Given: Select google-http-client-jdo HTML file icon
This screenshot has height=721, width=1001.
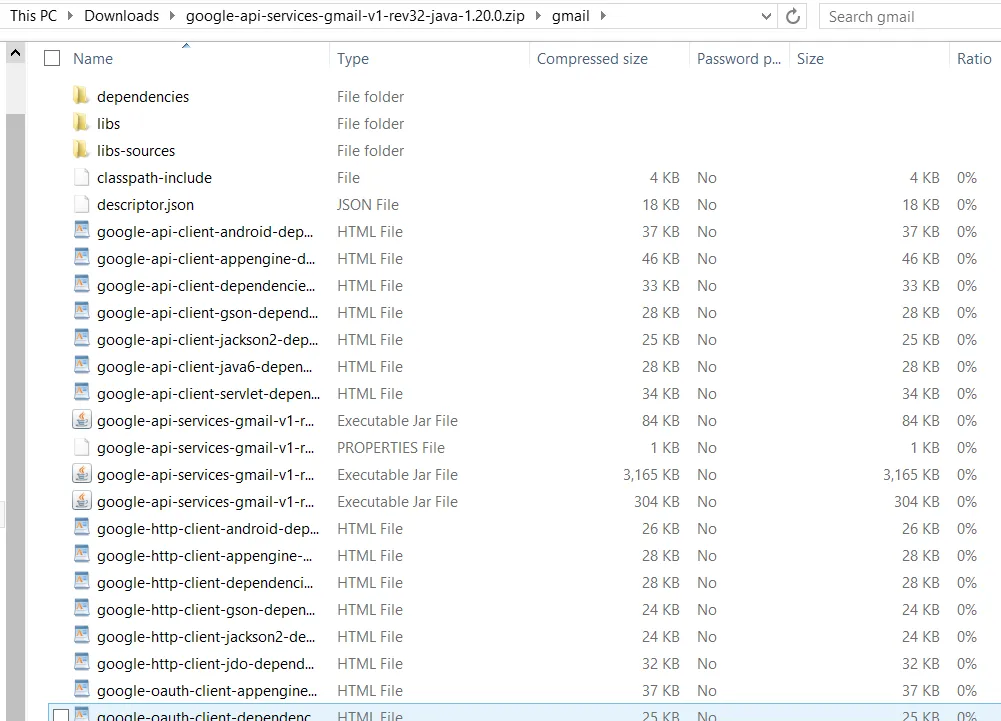Looking at the screenshot, I should click(81, 663).
